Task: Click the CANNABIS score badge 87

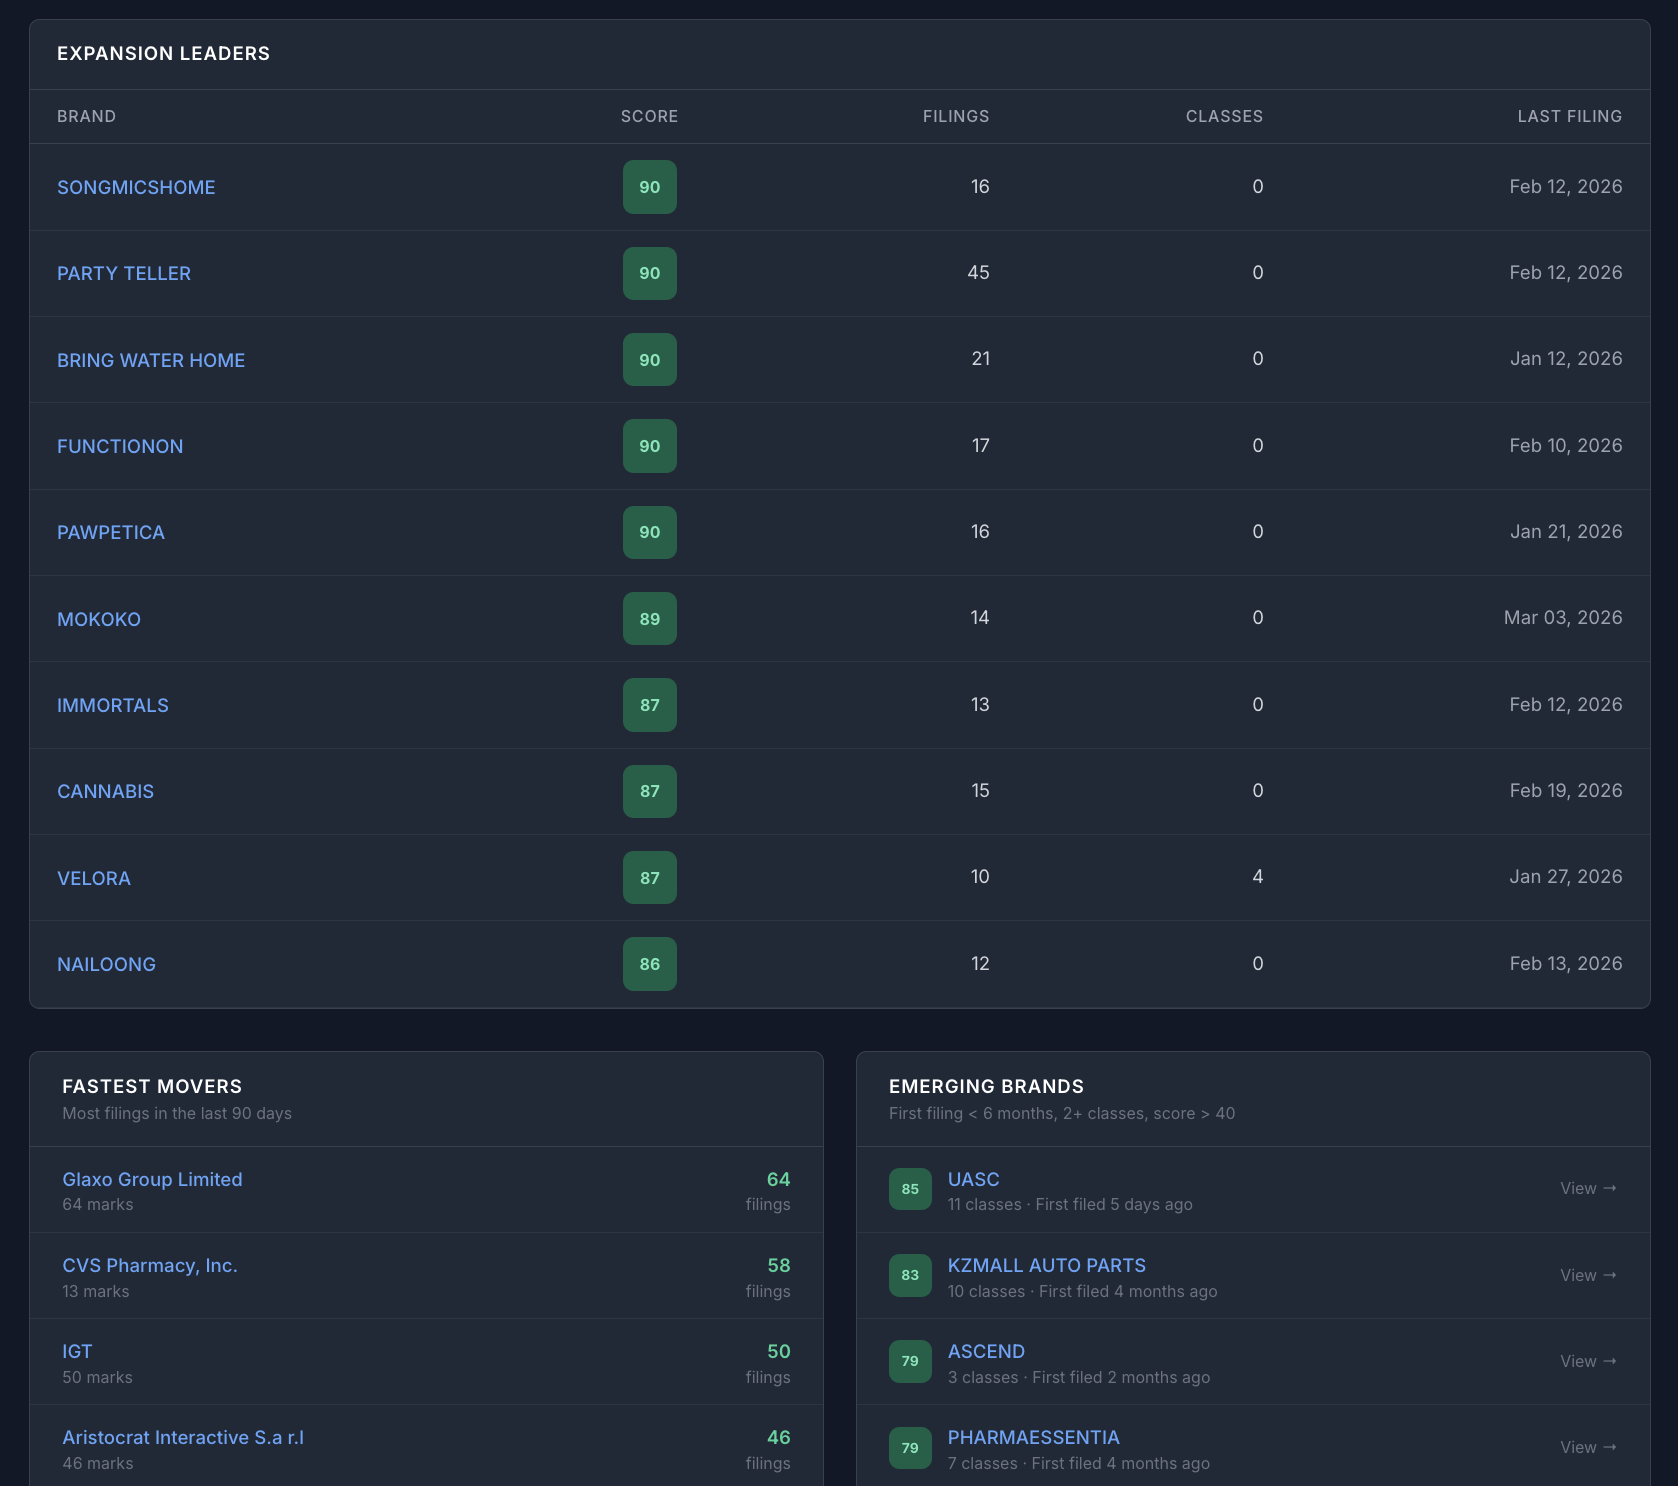Action: [650, 791]
